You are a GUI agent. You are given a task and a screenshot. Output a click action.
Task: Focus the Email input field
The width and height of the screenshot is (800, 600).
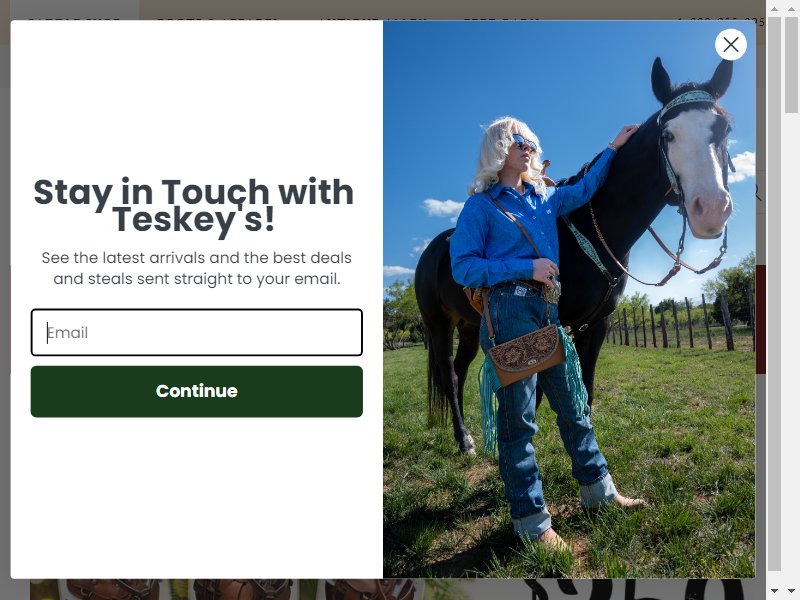click(196, 332)
